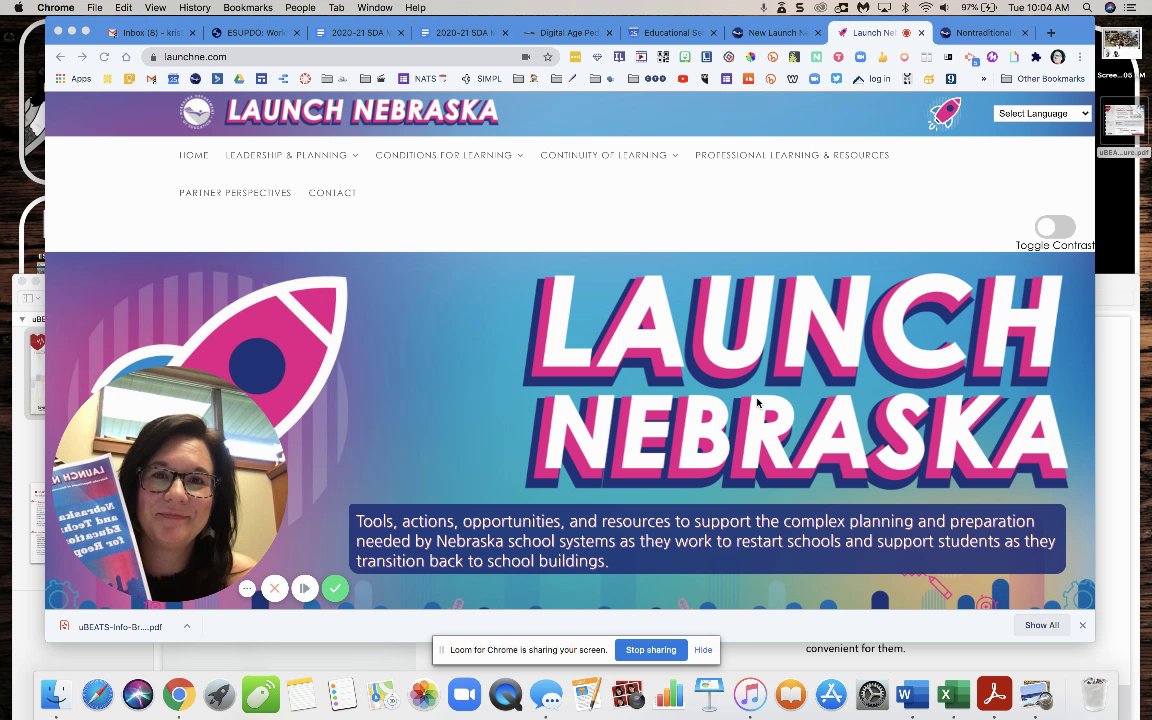Launch Keynote from the Dock
The height and width of the screenshot is (720, 1152).
[x=709, y=694]
